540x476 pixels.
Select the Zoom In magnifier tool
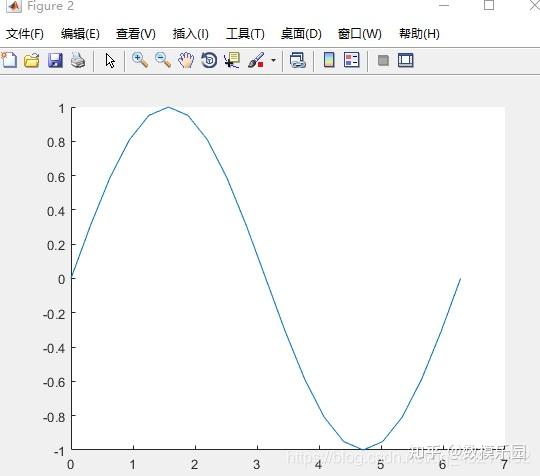140,60
